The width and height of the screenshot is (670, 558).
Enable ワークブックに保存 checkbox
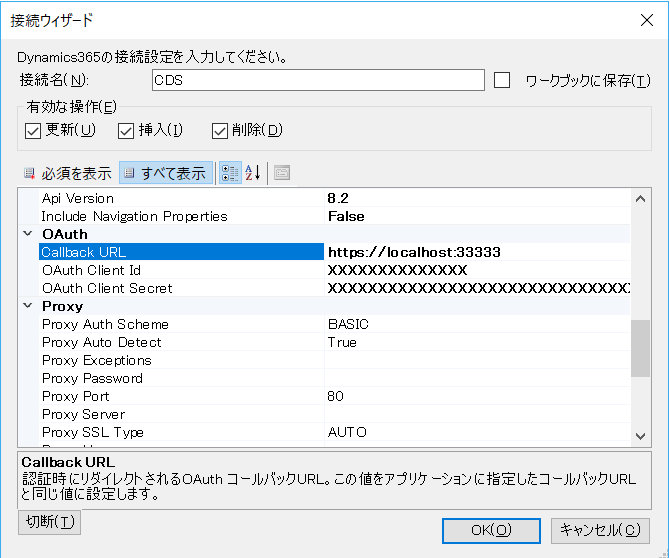coord(502,80)
